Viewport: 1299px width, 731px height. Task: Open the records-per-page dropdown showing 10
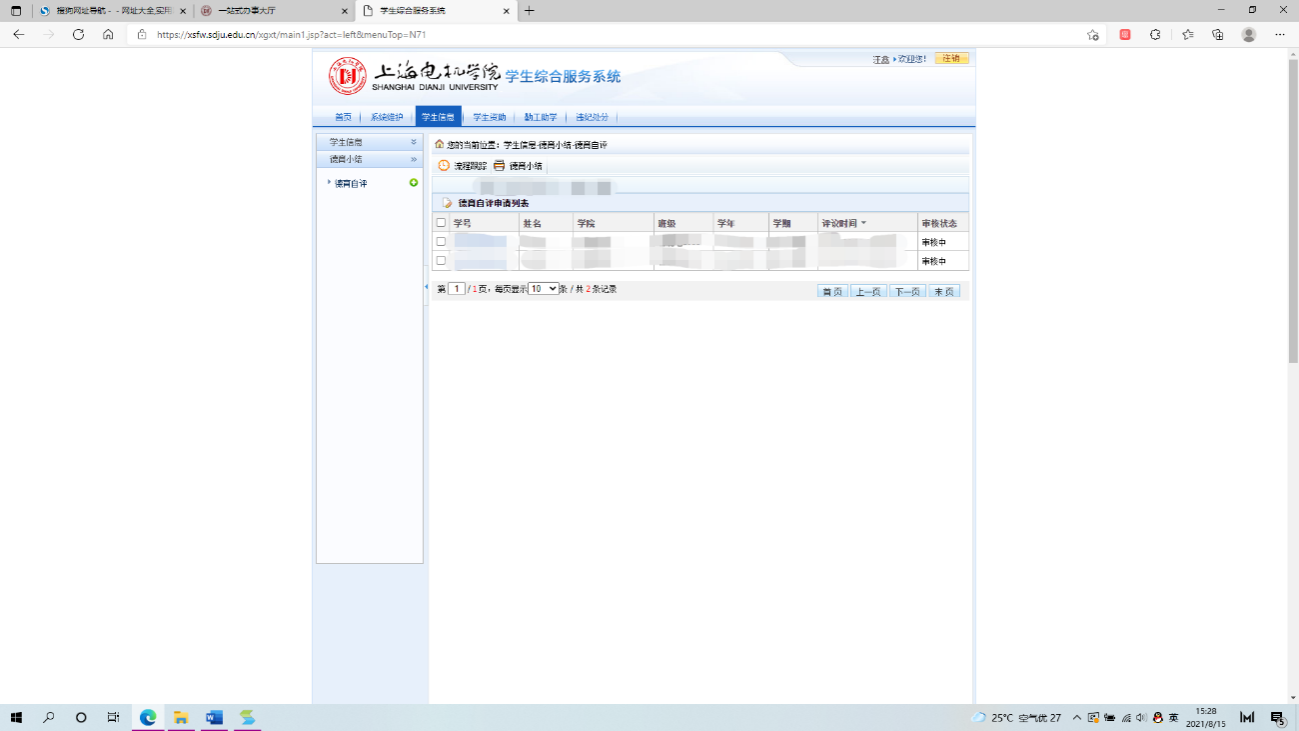click(x=543, y=289)
